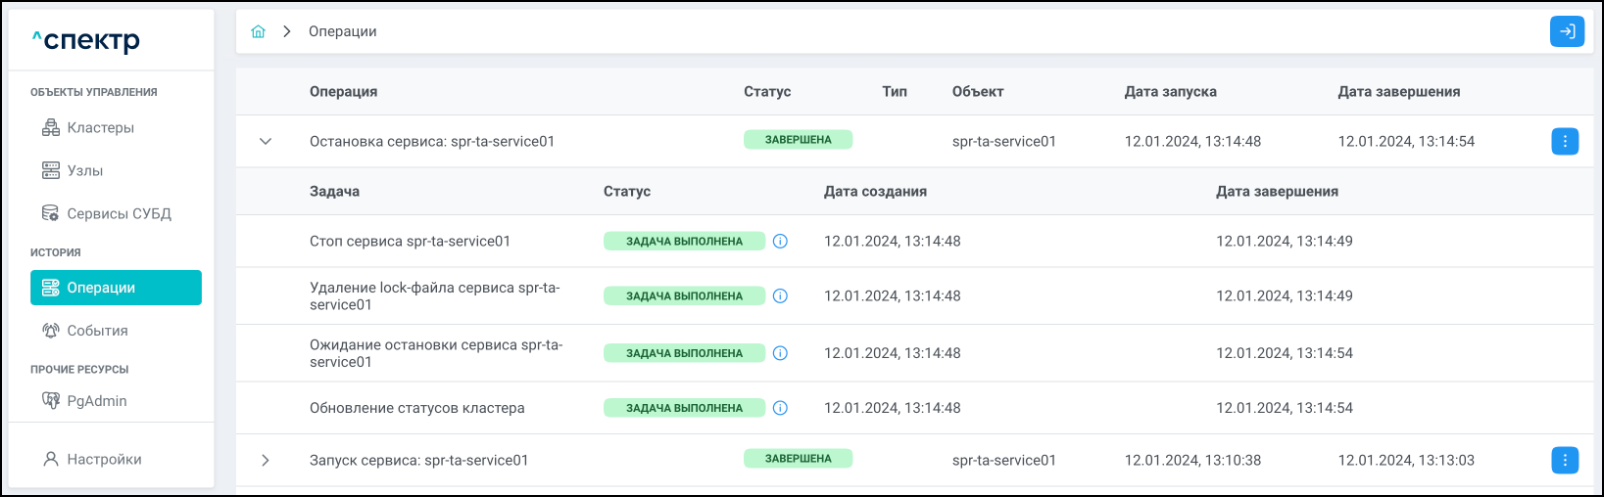Click info icon for Обновление статусов кластера
This screenshot has width=1604, height=498.
click(x=780, y=408)
